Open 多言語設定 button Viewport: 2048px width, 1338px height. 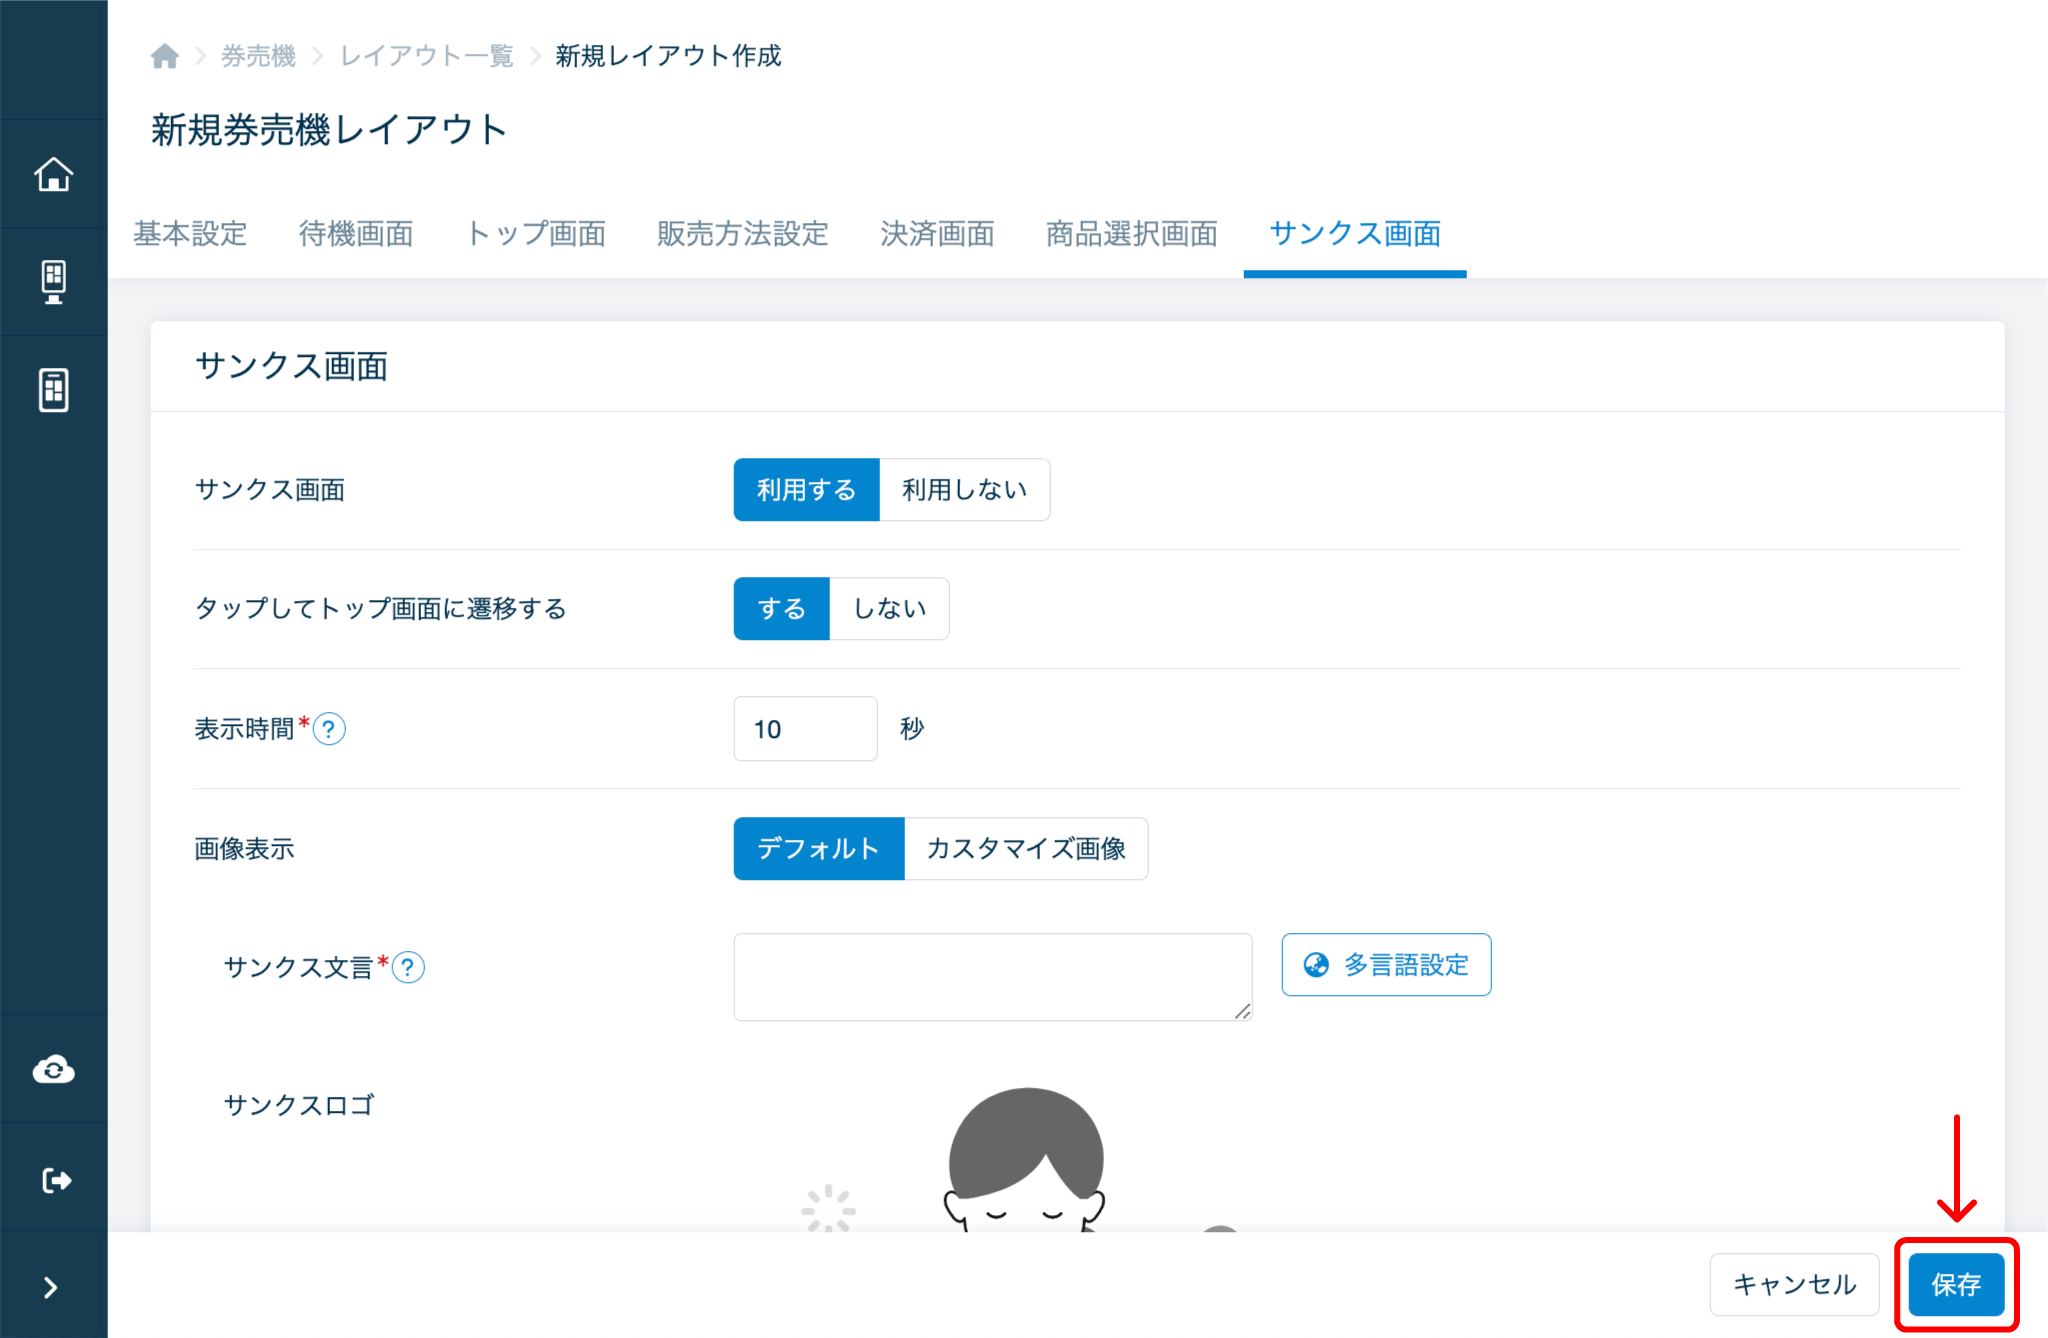pos(1386,965)
